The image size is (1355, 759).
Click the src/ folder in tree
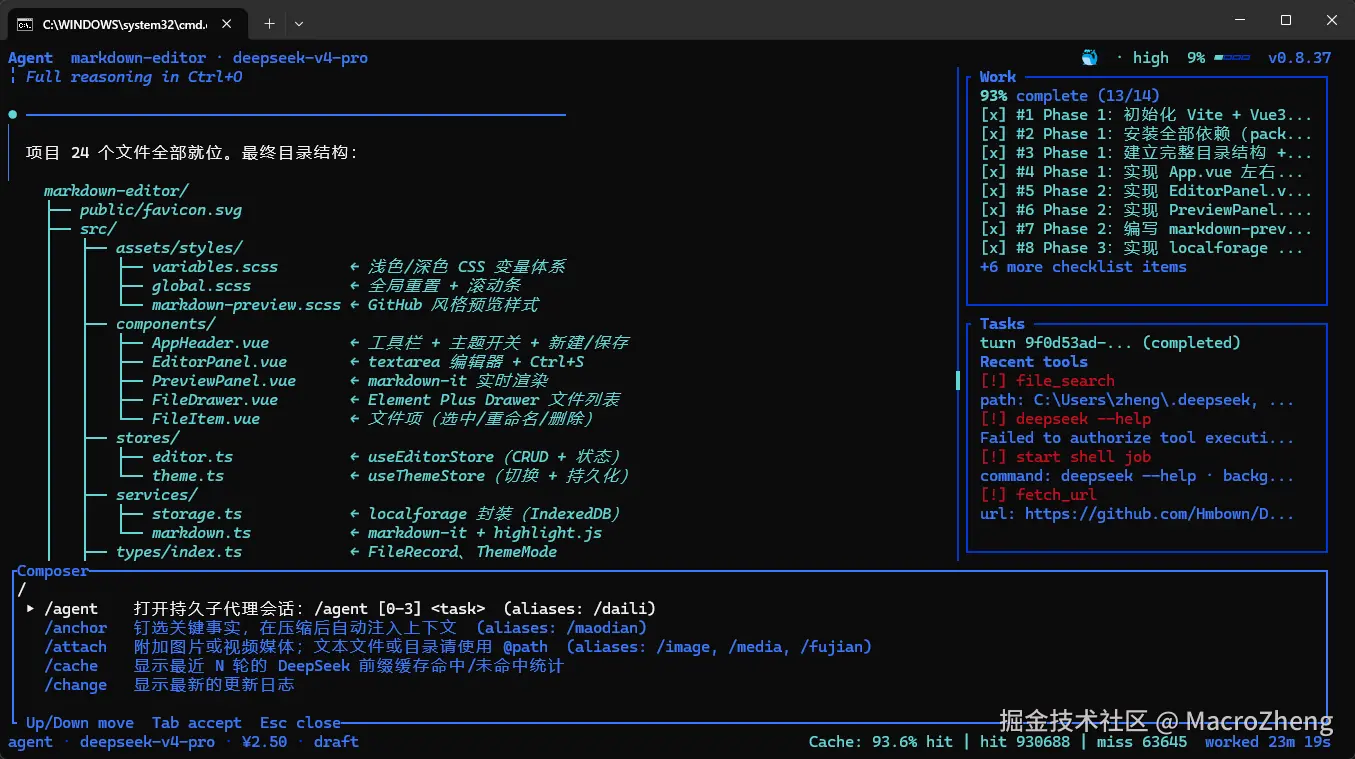98,229
